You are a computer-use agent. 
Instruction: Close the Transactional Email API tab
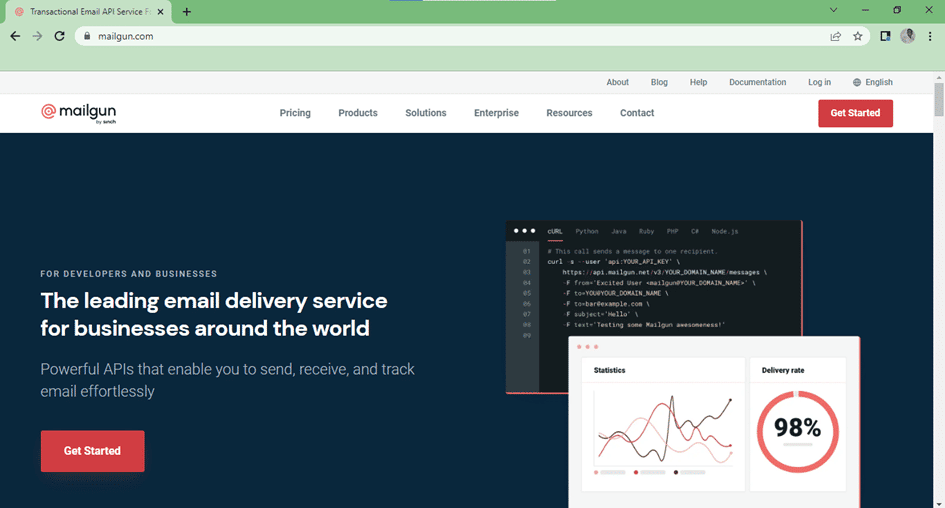pos(160,11)
